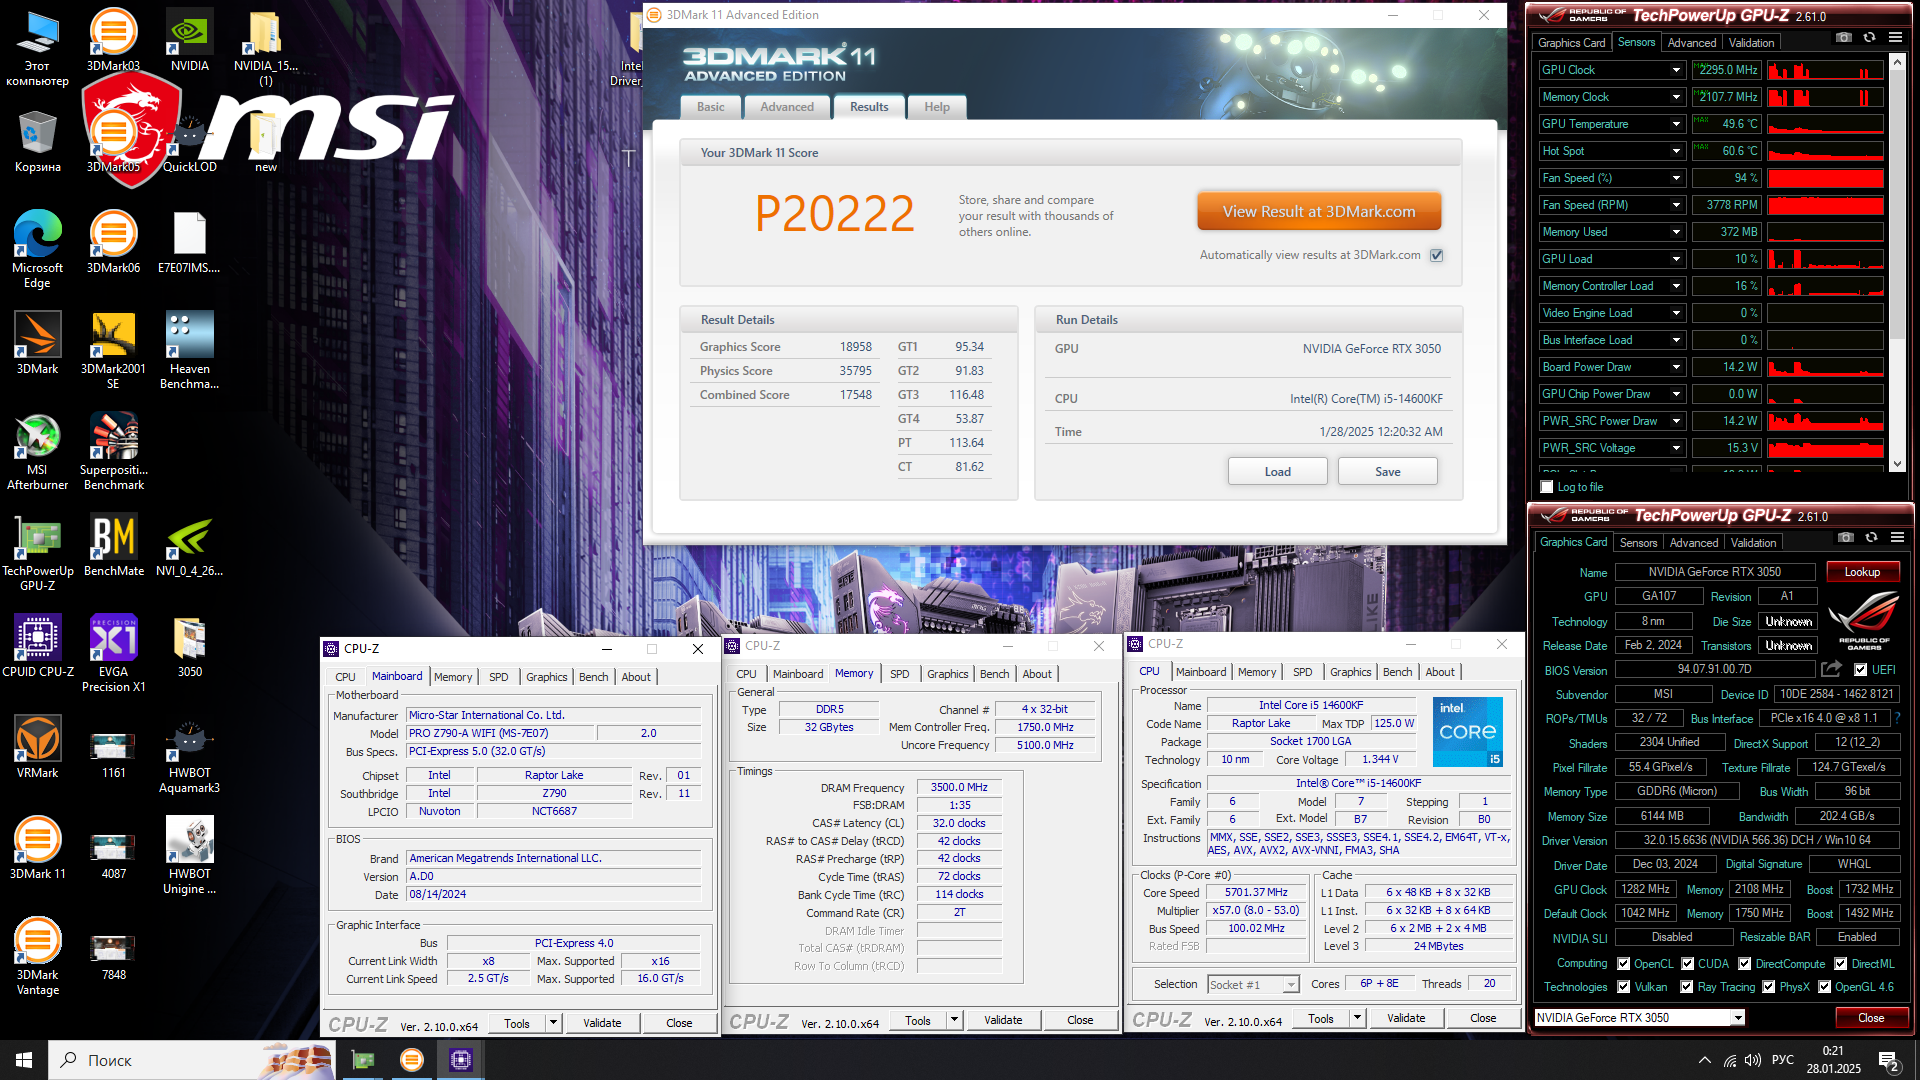Expand the GPU Clock sensor dropdown
The width and height of the screenshot is (1920, 1080).
tap(1676, 70)
